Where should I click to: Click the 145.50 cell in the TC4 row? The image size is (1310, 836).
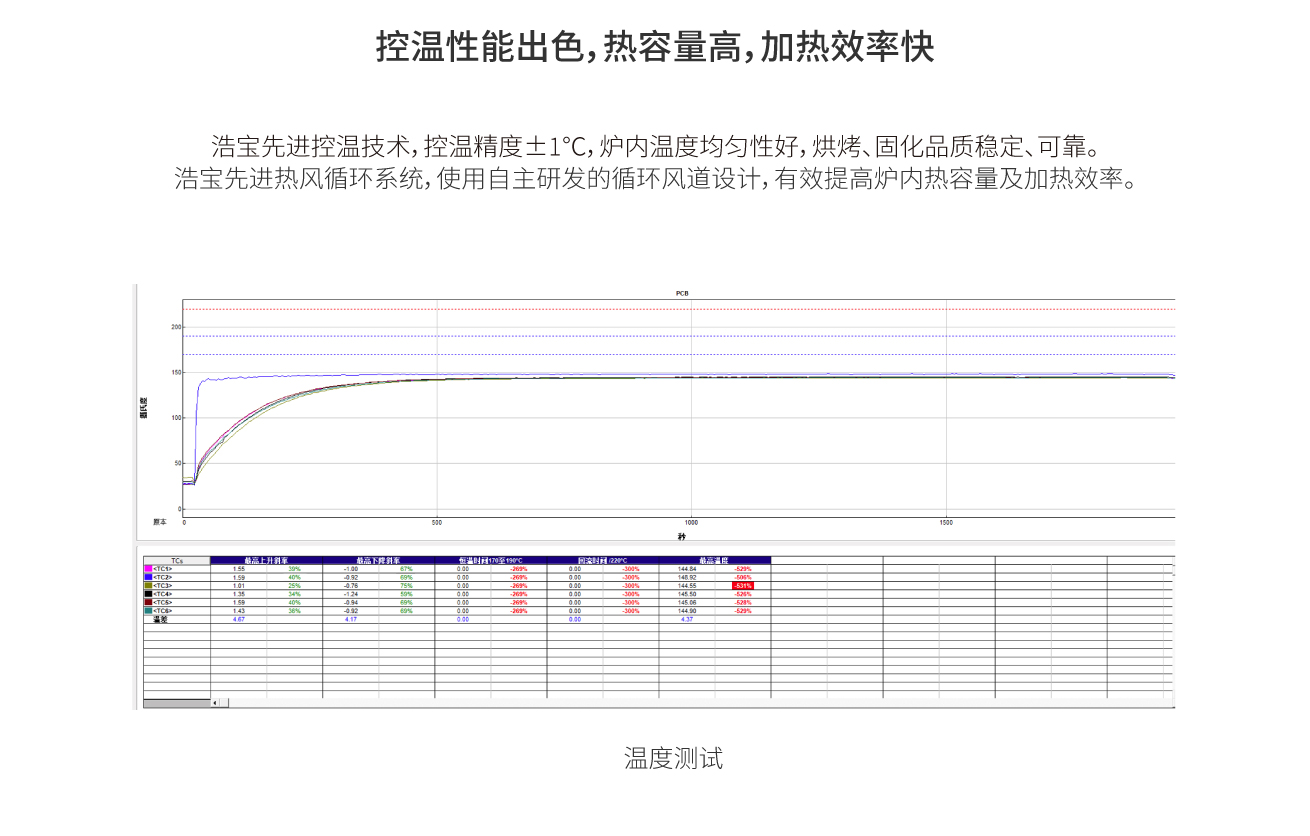click(687, 594)
